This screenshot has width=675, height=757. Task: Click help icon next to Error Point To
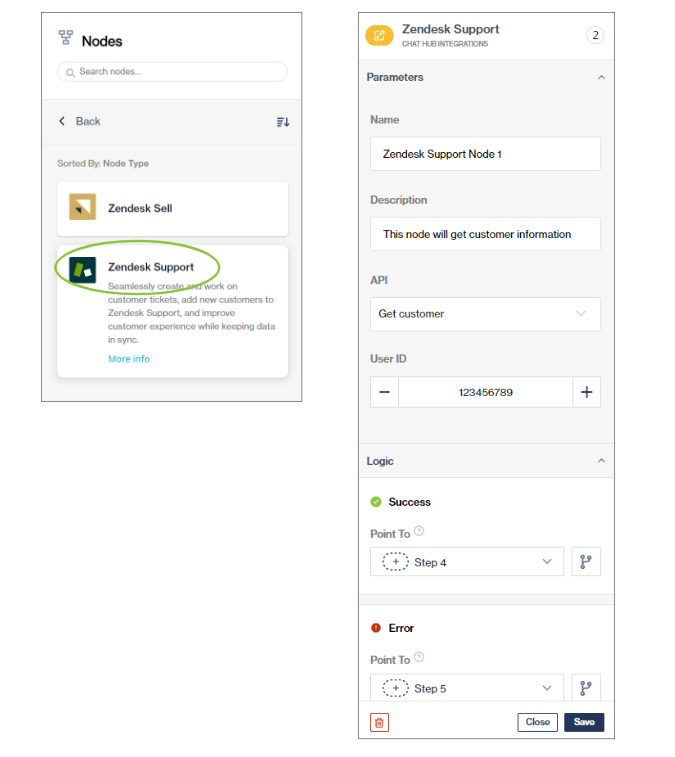[x=419, y=658]
